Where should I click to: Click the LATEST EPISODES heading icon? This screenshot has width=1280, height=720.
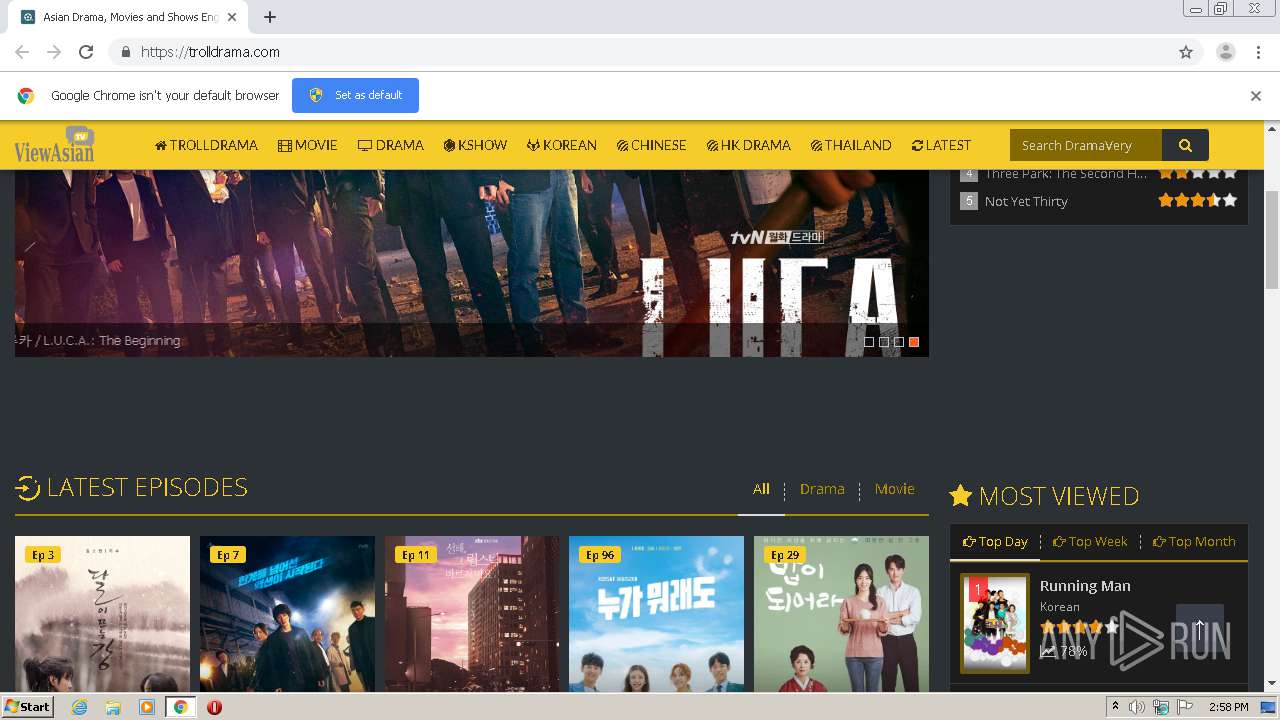click(27, 488)
